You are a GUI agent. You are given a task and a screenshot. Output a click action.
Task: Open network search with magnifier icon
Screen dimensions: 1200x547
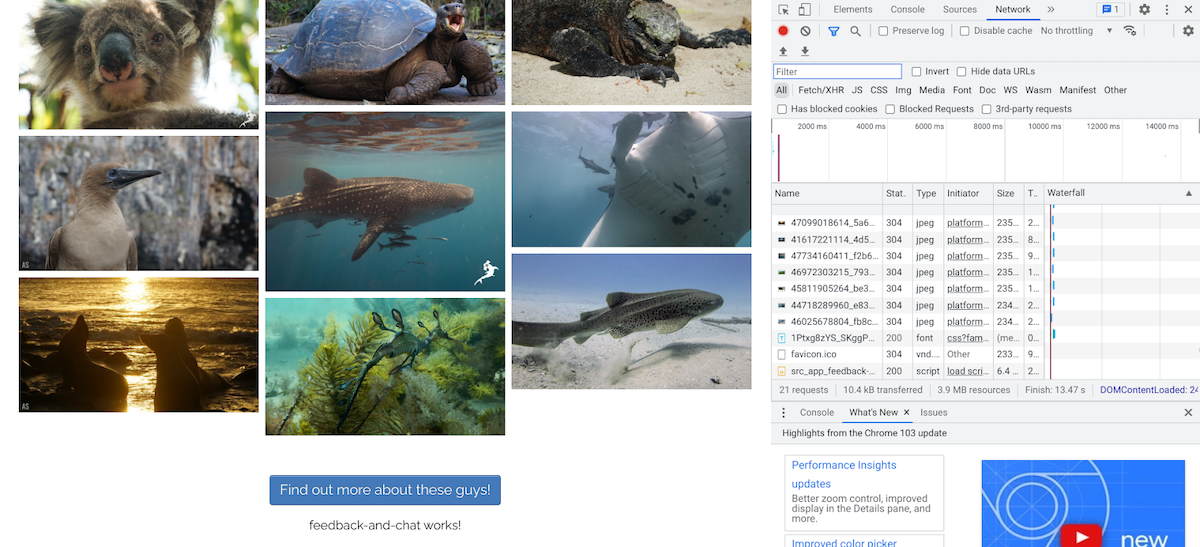tap(855, 31)
